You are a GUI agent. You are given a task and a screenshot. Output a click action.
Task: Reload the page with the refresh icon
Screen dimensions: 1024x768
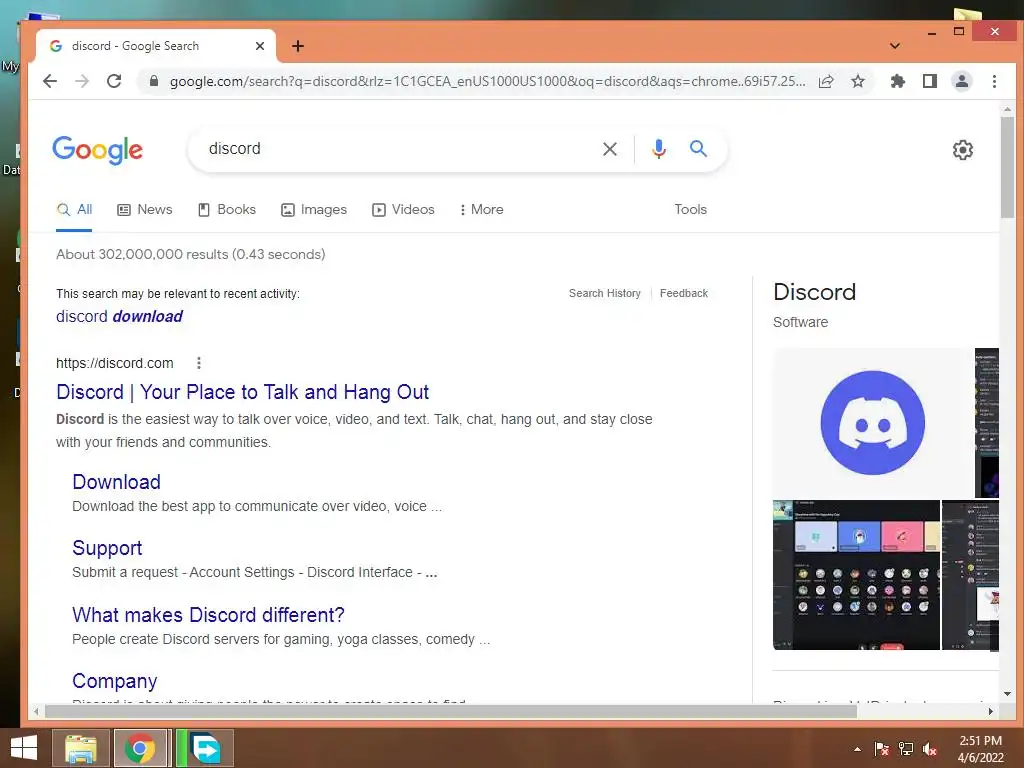point(114,81)
